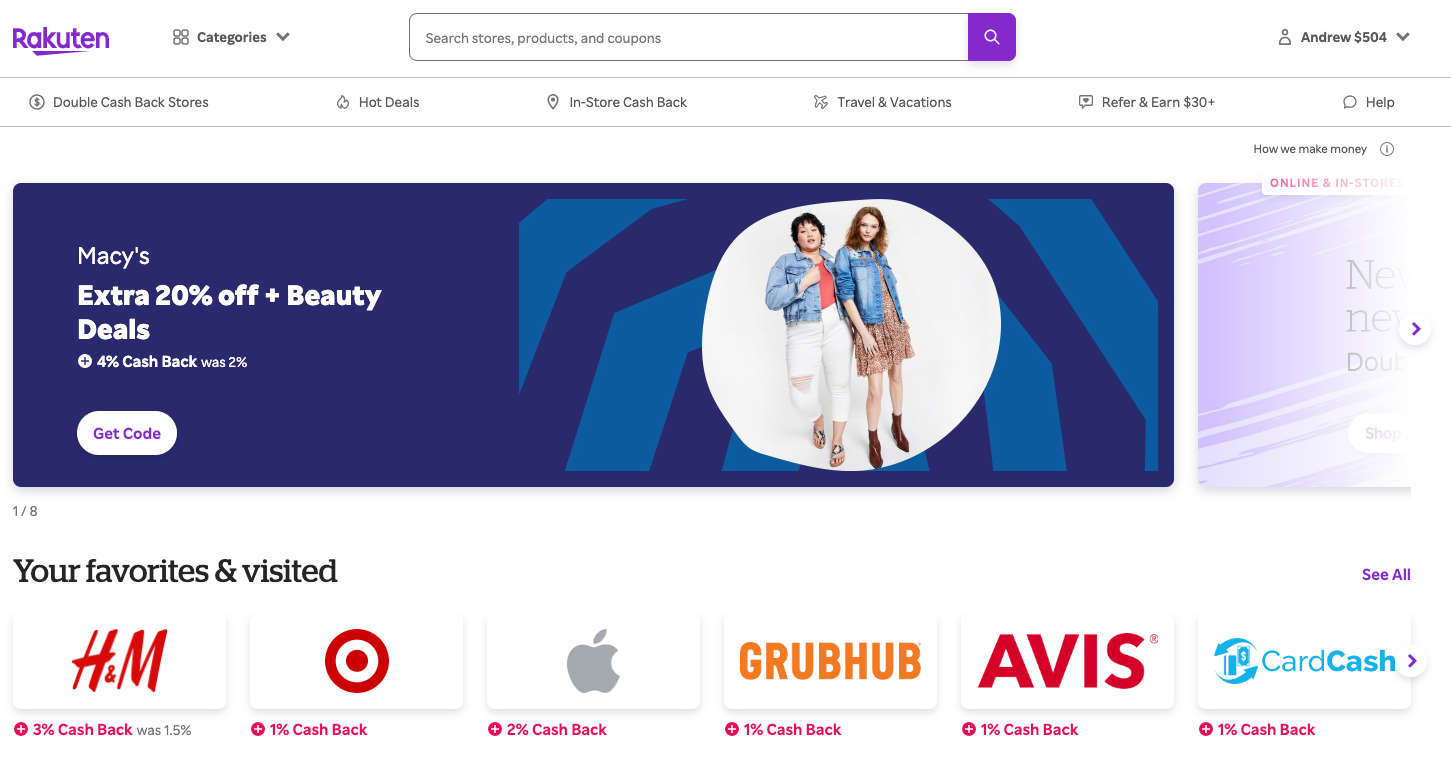The image size is (1451, 774).
Task: Open Double Cash Back Stores
Action: click(119, 102)
